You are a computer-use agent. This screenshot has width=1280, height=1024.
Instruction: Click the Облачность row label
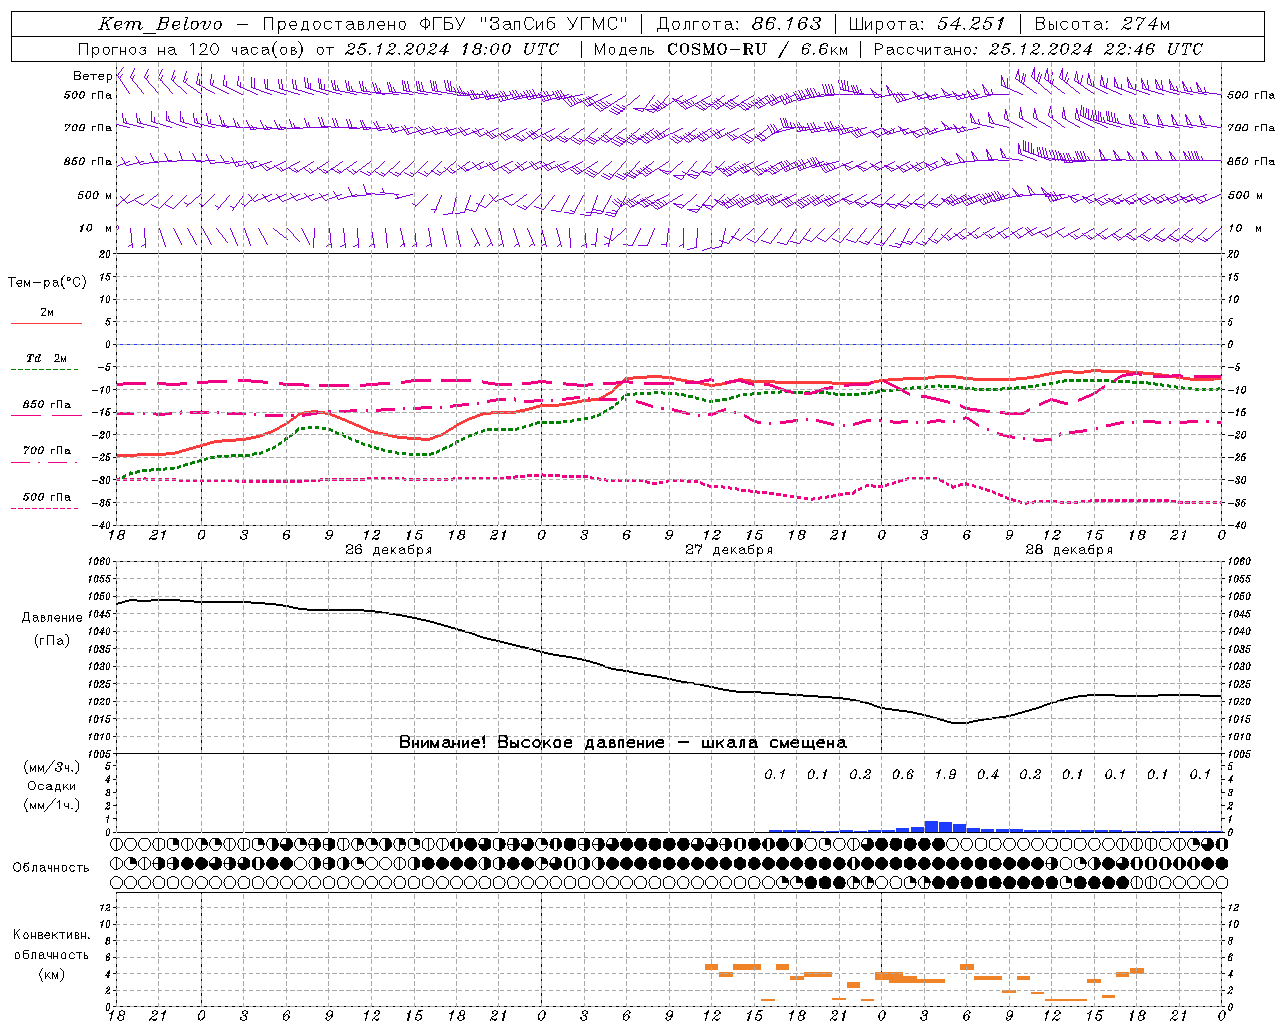(51, 867)
